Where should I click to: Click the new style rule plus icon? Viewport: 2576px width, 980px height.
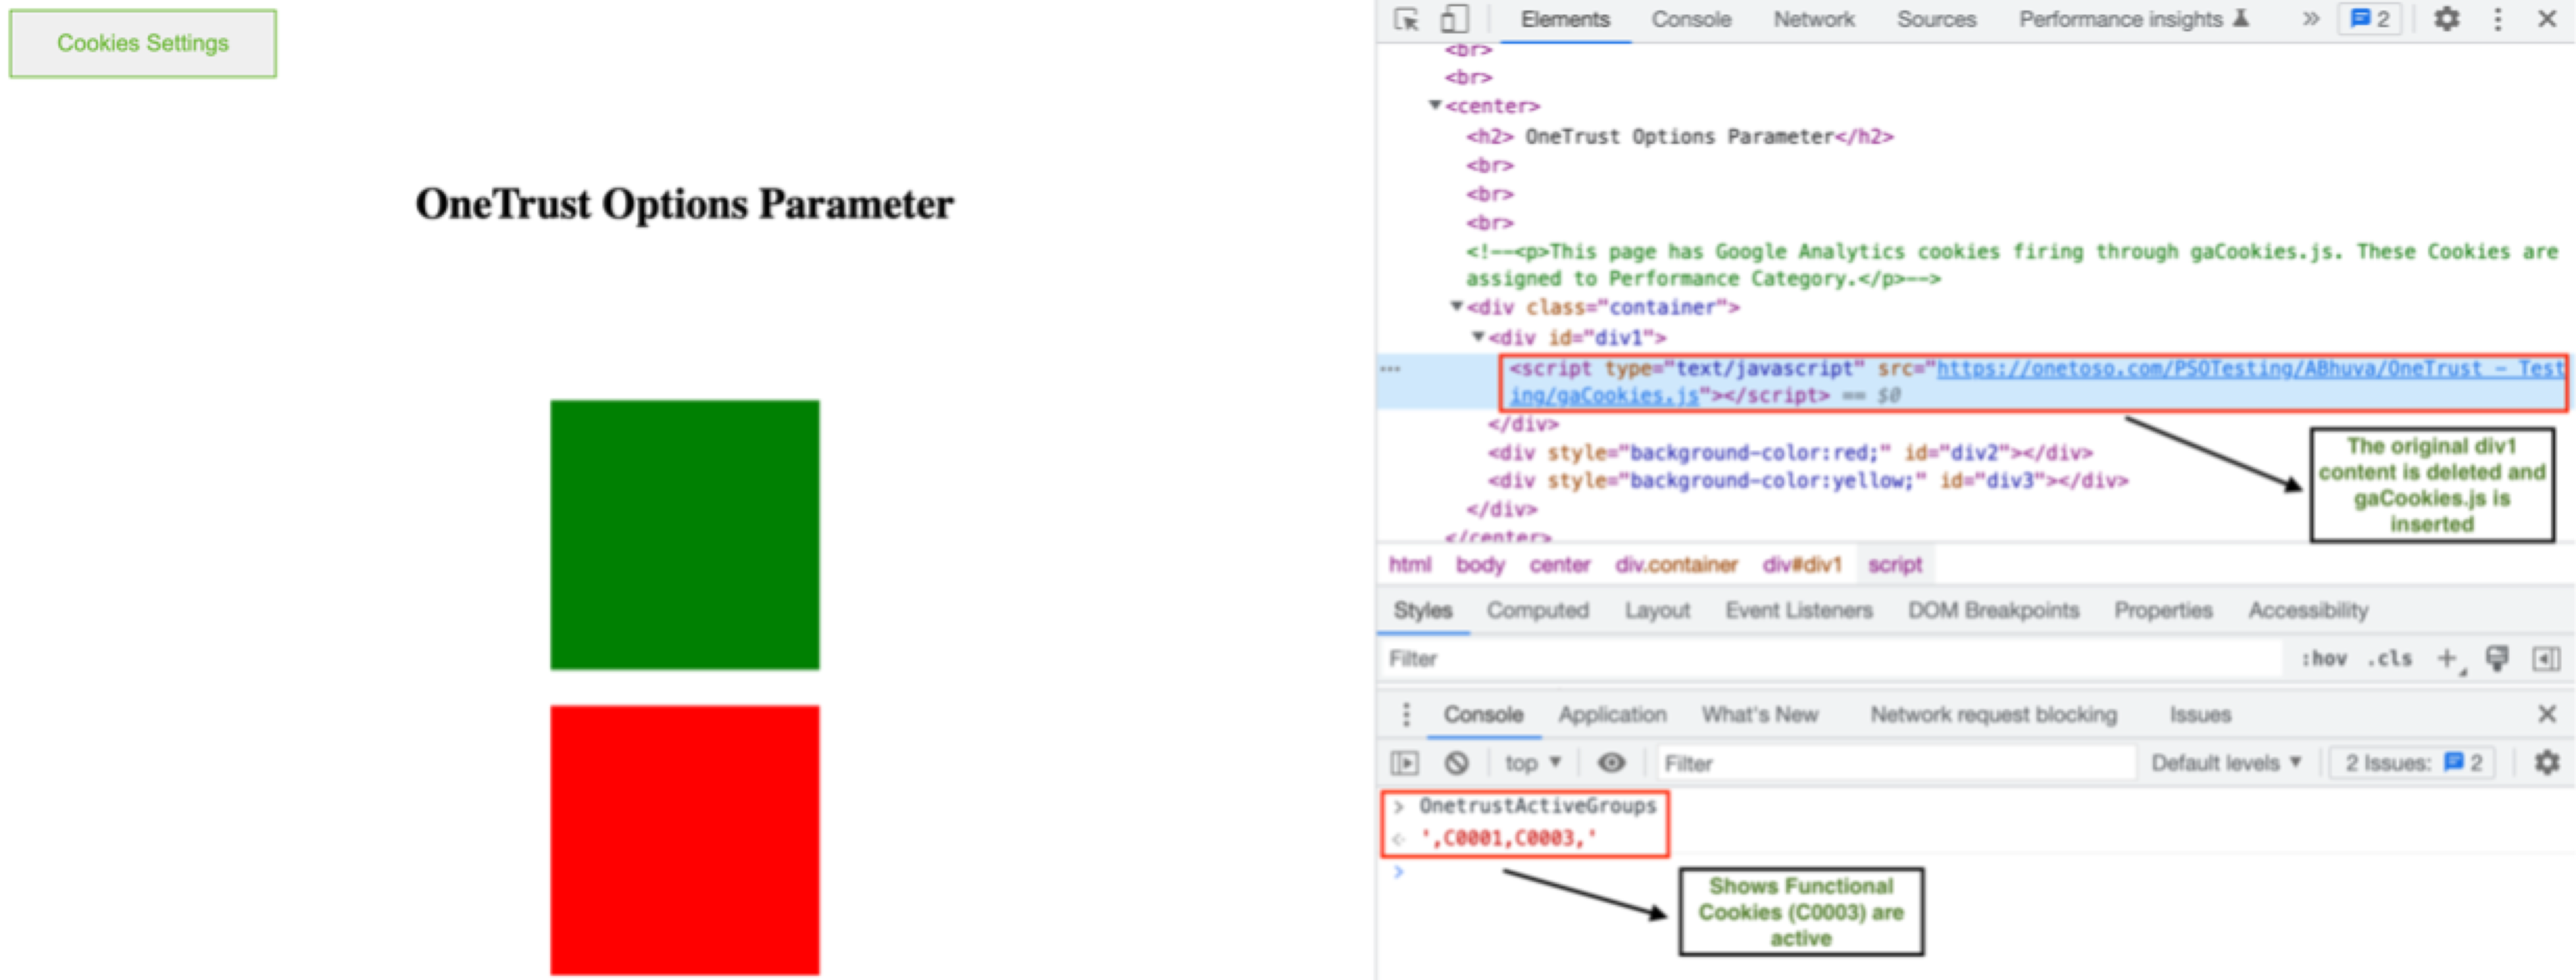point(2446,658)
